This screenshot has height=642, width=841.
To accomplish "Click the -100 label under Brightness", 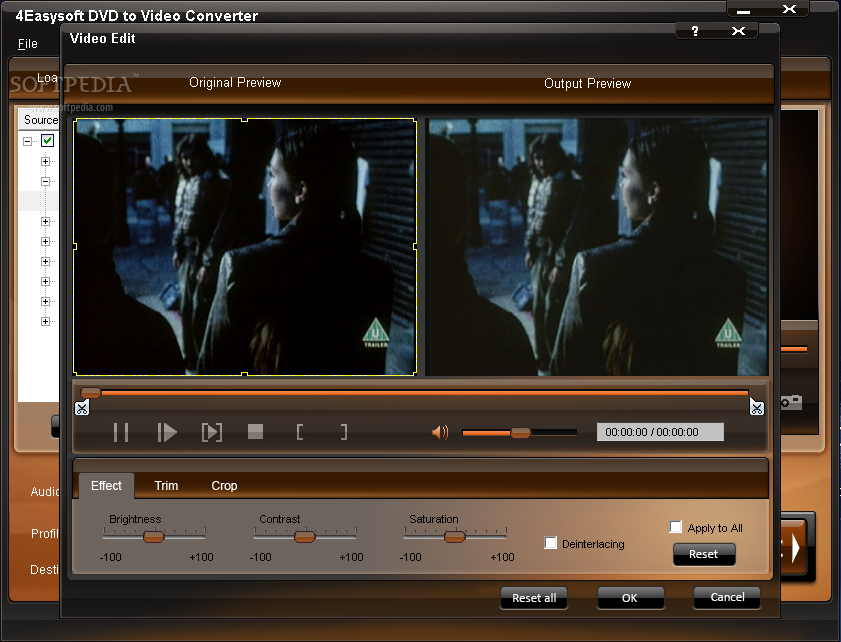I will 110,557.
